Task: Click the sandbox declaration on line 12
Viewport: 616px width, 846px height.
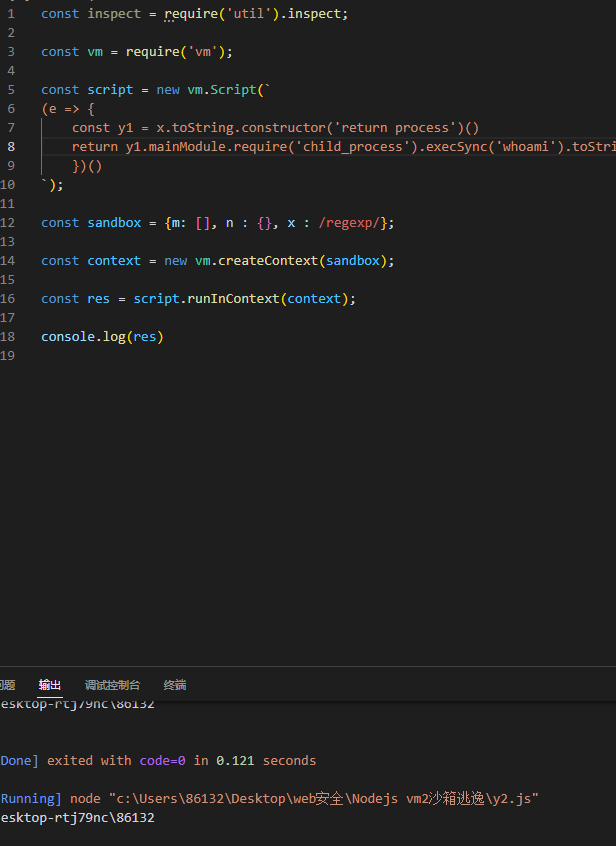Action: (114, 223)
